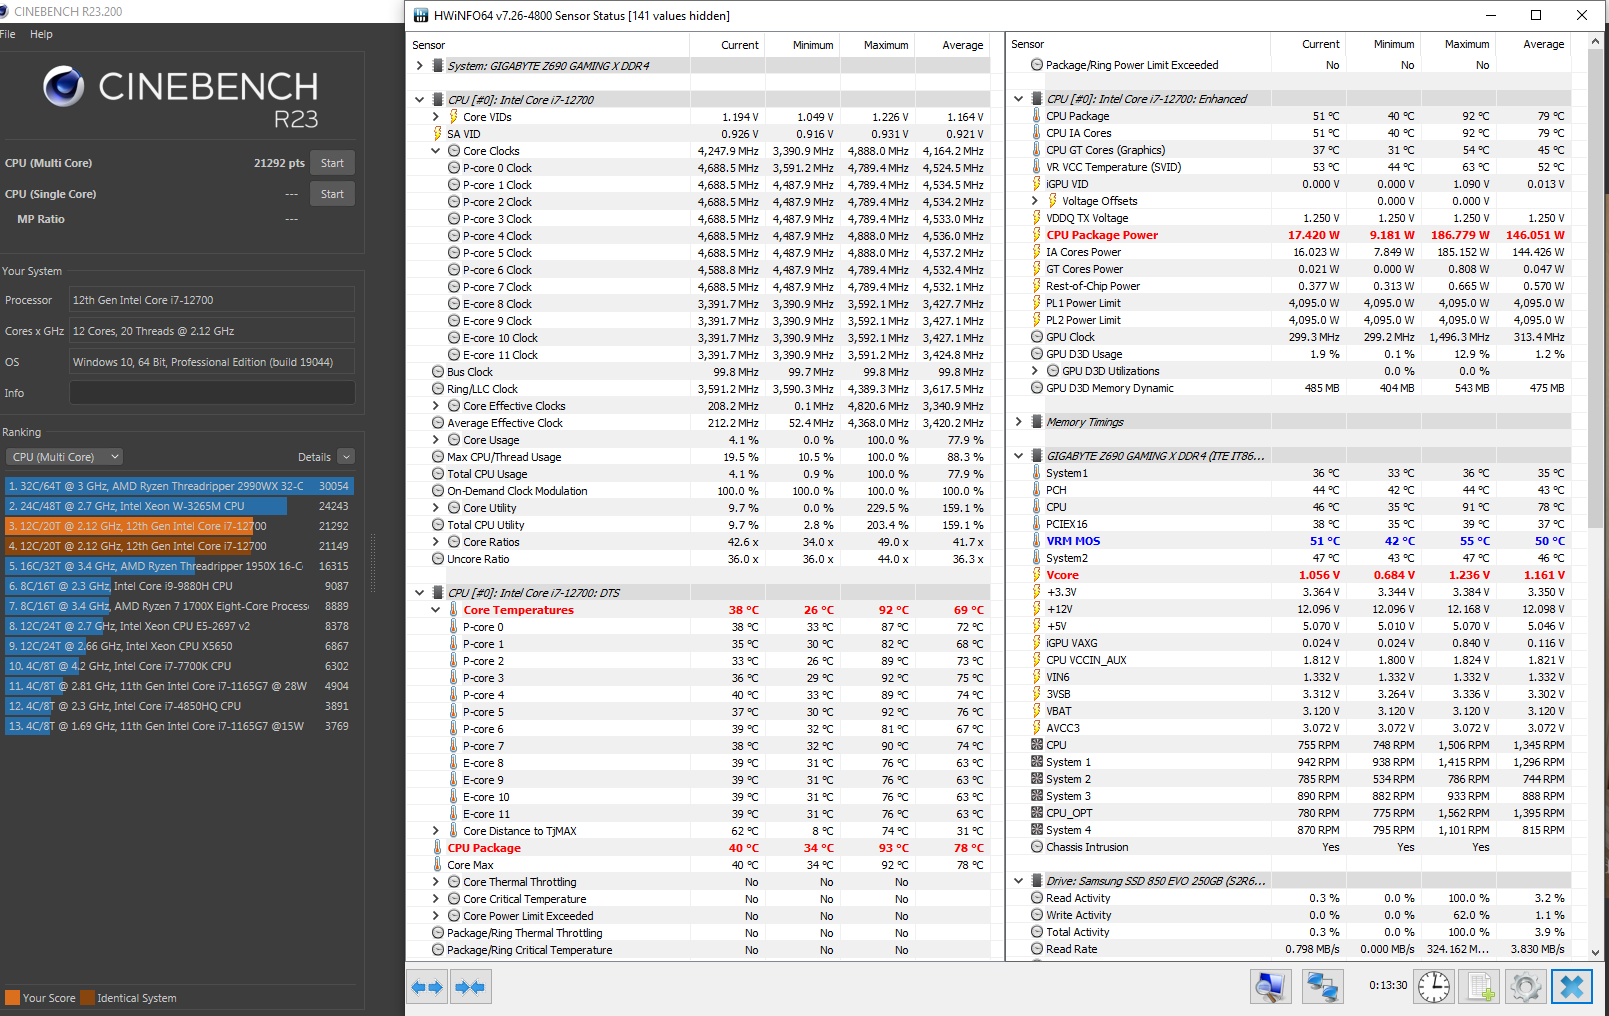Click the thermometer icon beside Core Max
The width and height of the screenshot is (1609, 1016).
[x=438, y=865]
